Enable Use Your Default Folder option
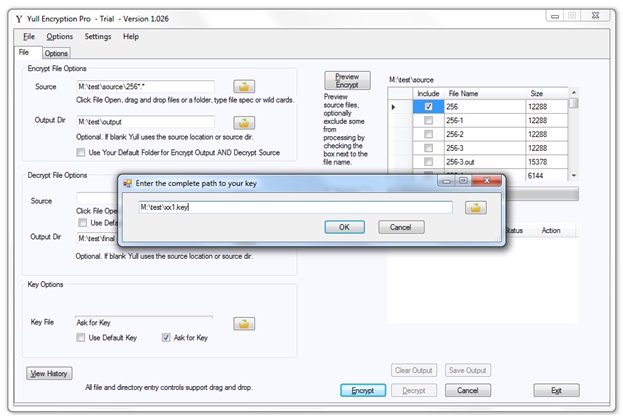 [81, 152]
